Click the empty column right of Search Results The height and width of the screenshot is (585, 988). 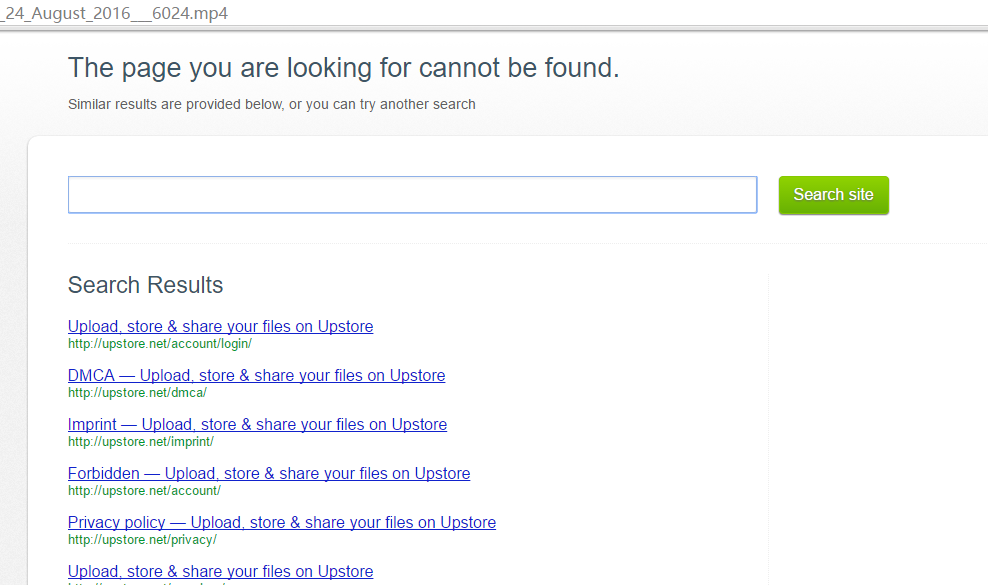(x=878, y=420)
